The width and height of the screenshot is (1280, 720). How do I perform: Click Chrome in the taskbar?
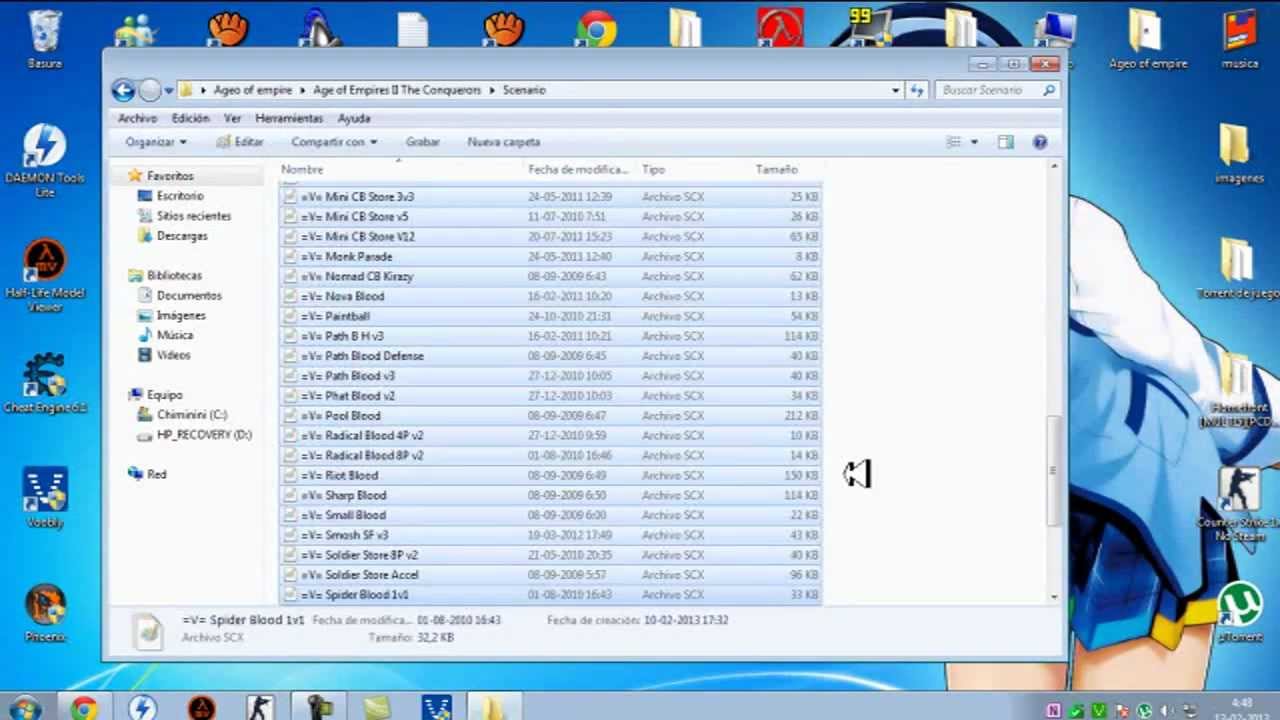click(84, 708)
